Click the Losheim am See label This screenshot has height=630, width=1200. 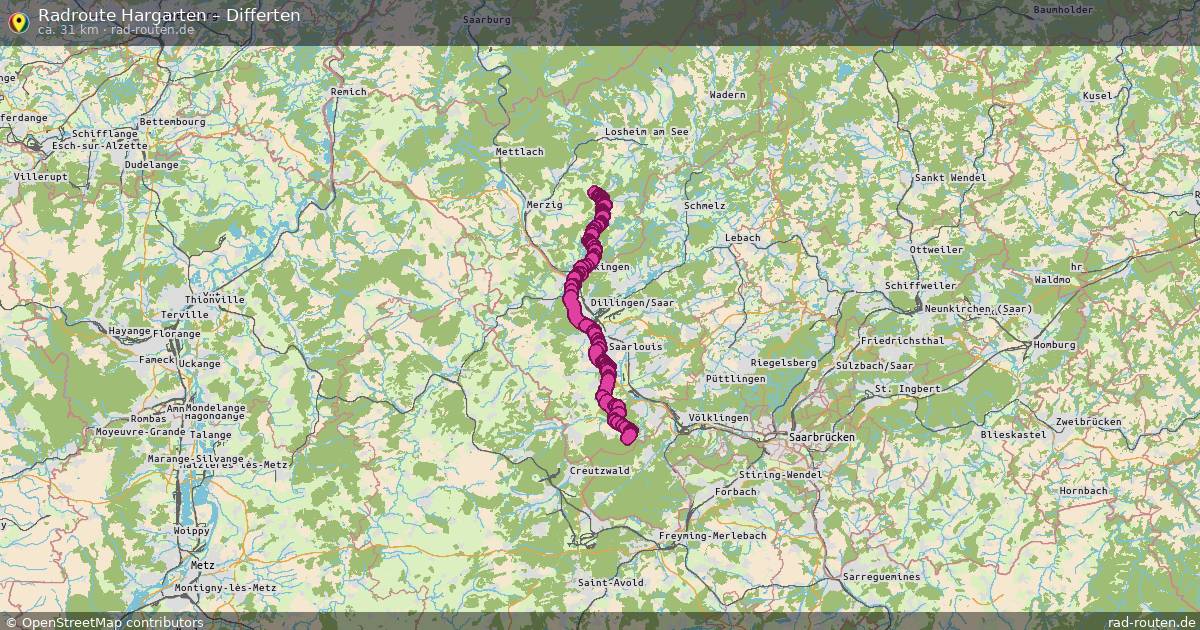[647, 132]
